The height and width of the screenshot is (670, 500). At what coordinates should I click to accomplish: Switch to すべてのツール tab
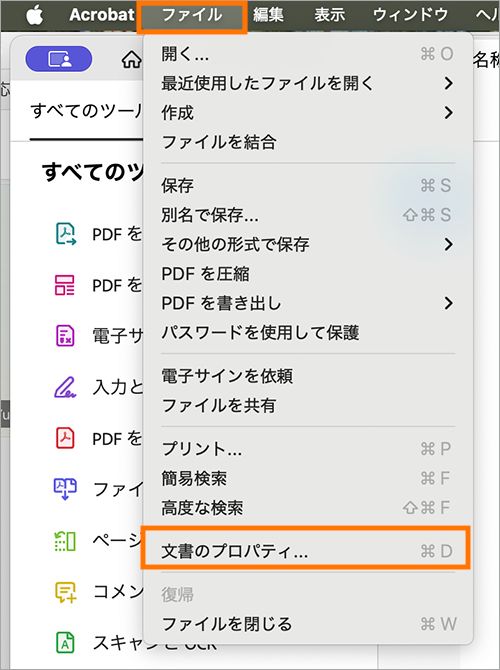pos(87,111)
